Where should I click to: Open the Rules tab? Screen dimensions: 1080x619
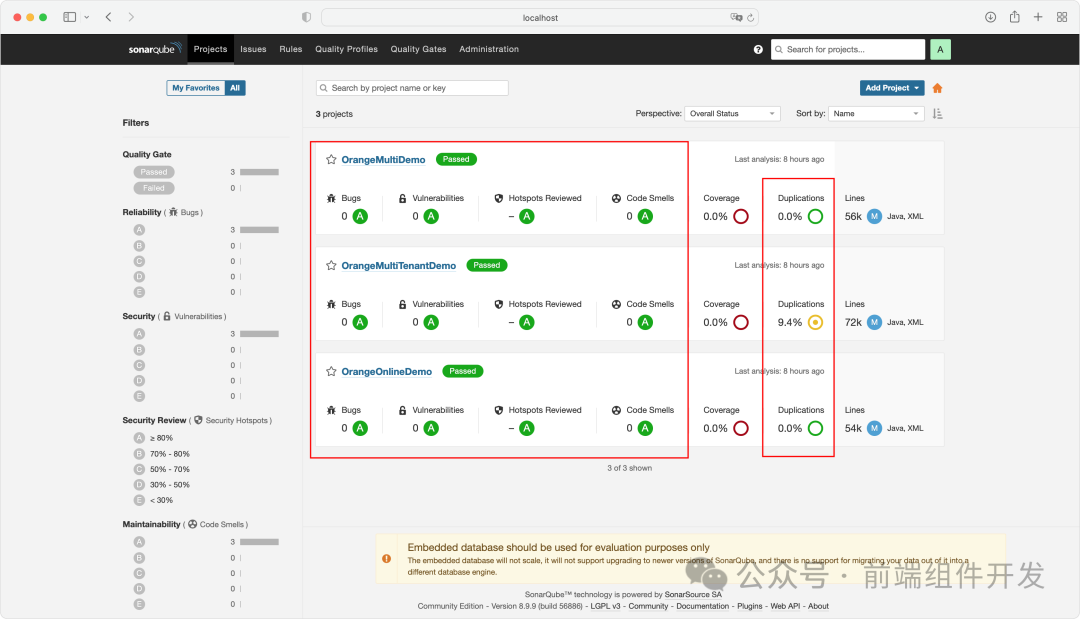[291, 50]
